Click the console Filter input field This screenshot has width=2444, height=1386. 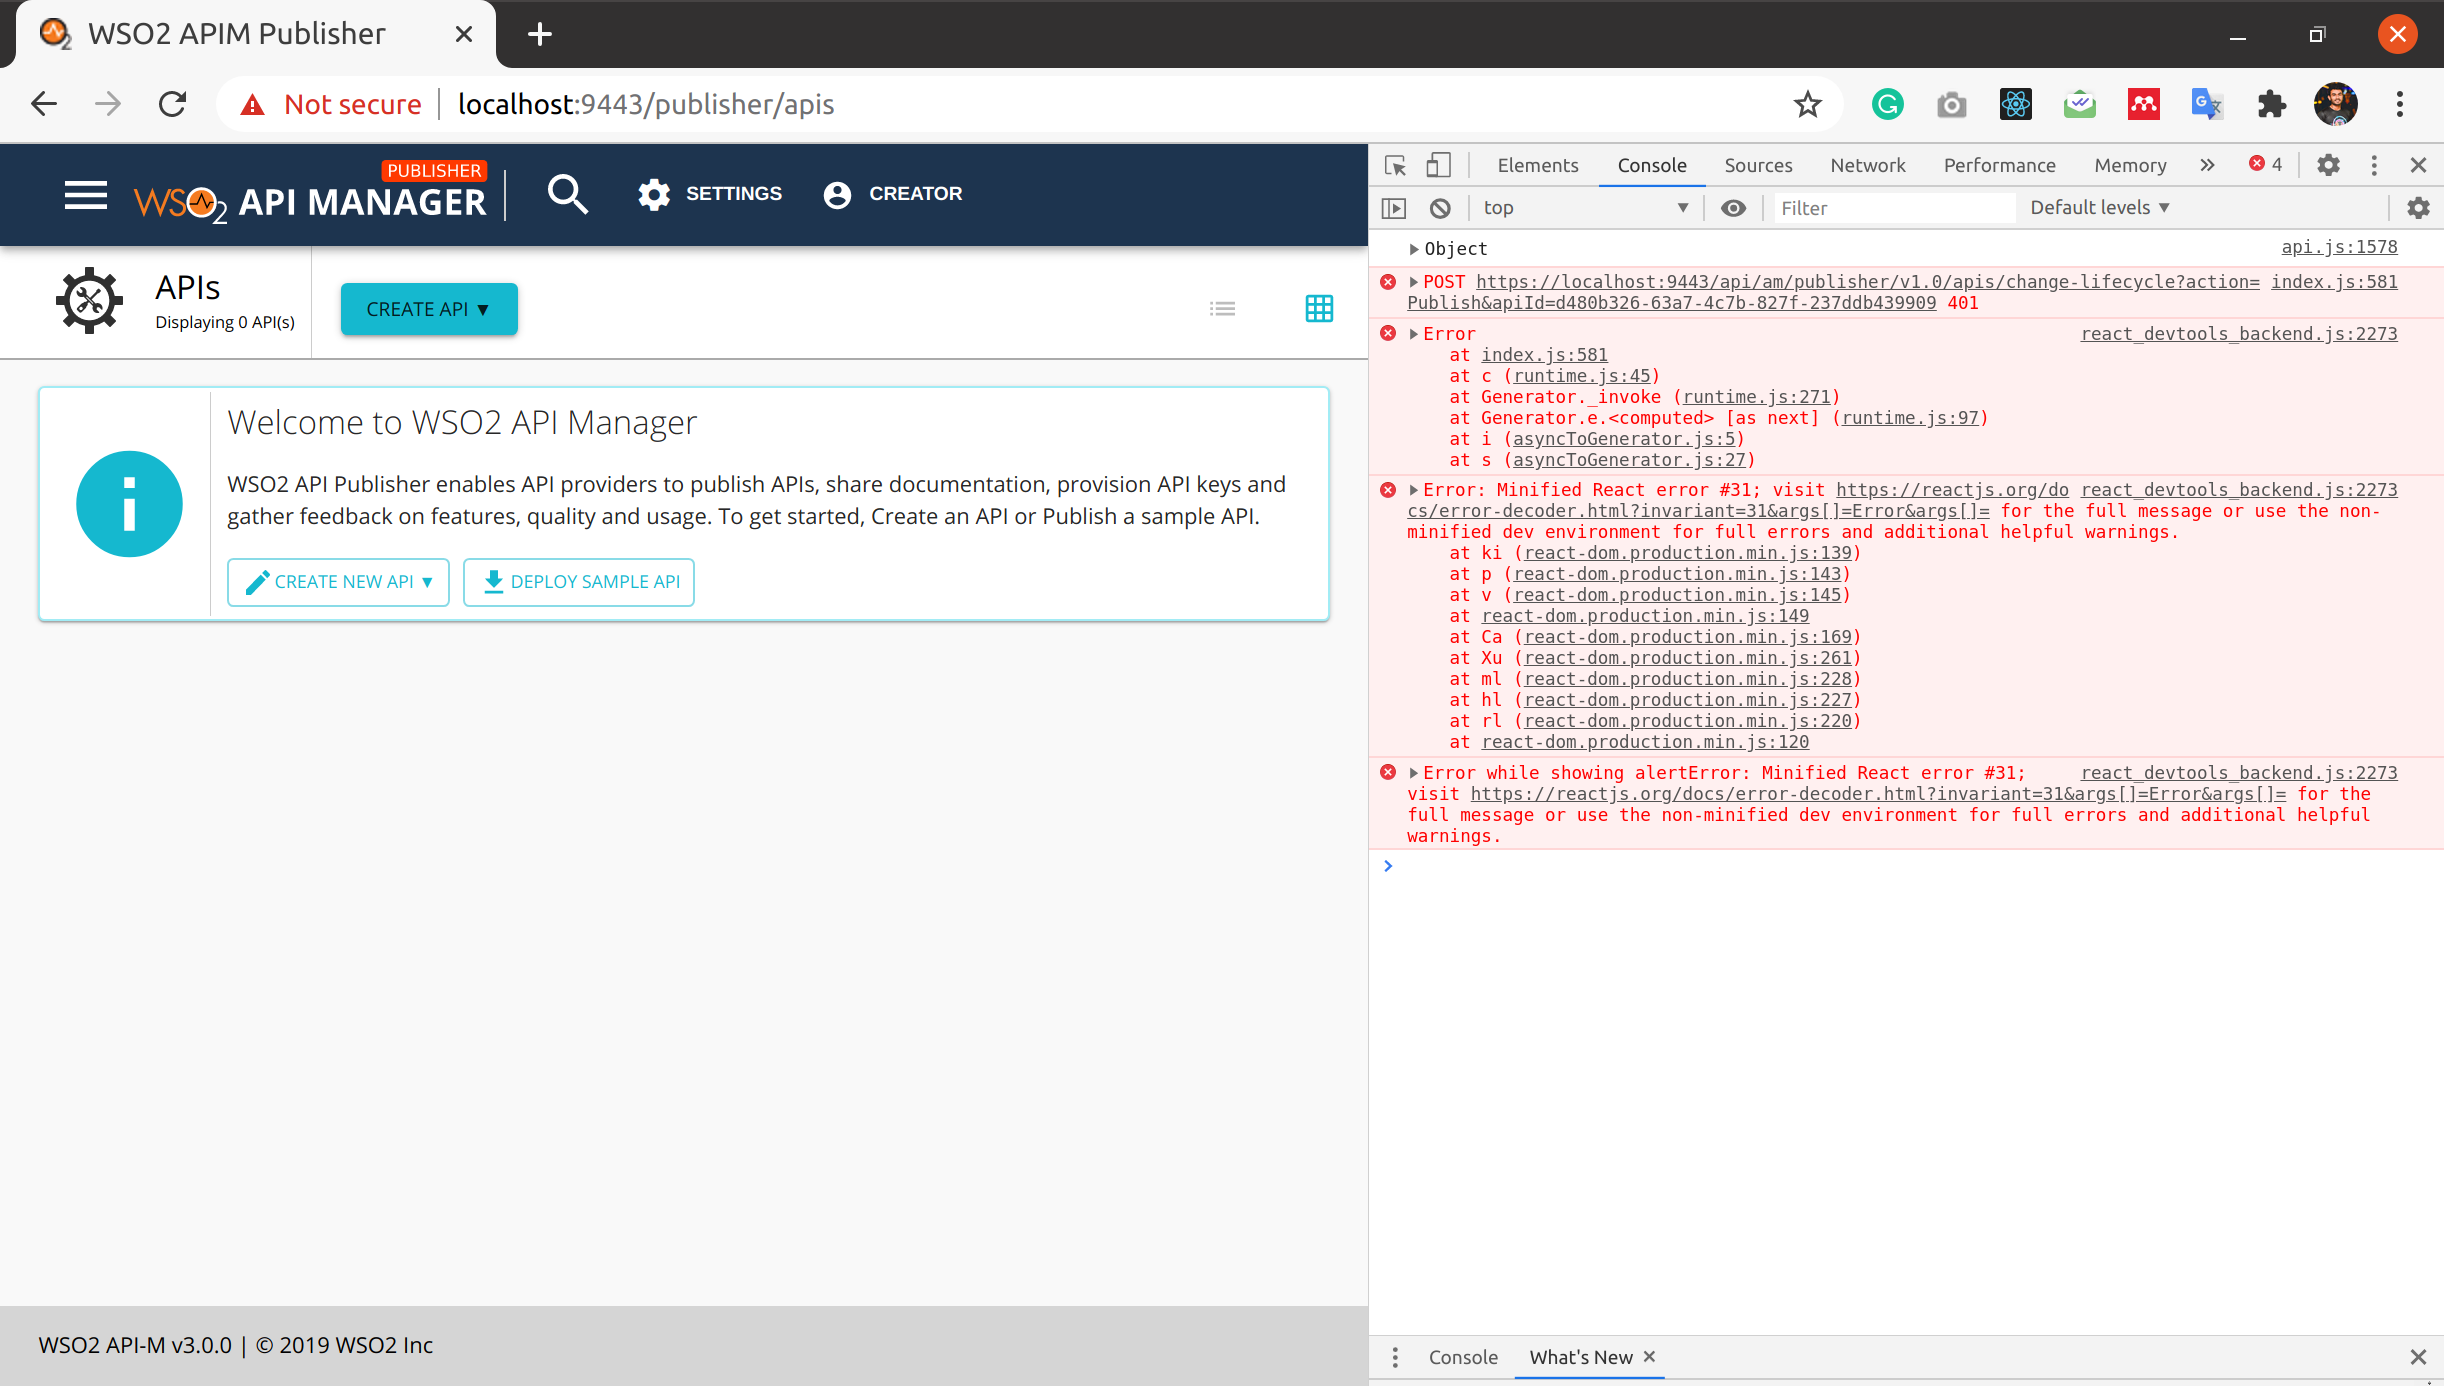[1892, 208]
